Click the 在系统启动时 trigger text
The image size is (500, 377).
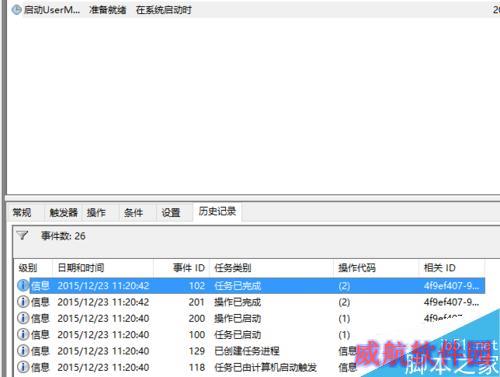pyautogui.click(x=164, y=10)
